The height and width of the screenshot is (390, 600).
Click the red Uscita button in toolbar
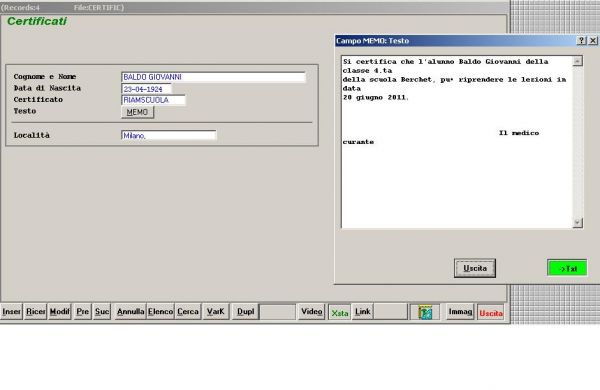click(x=491, y=312)
